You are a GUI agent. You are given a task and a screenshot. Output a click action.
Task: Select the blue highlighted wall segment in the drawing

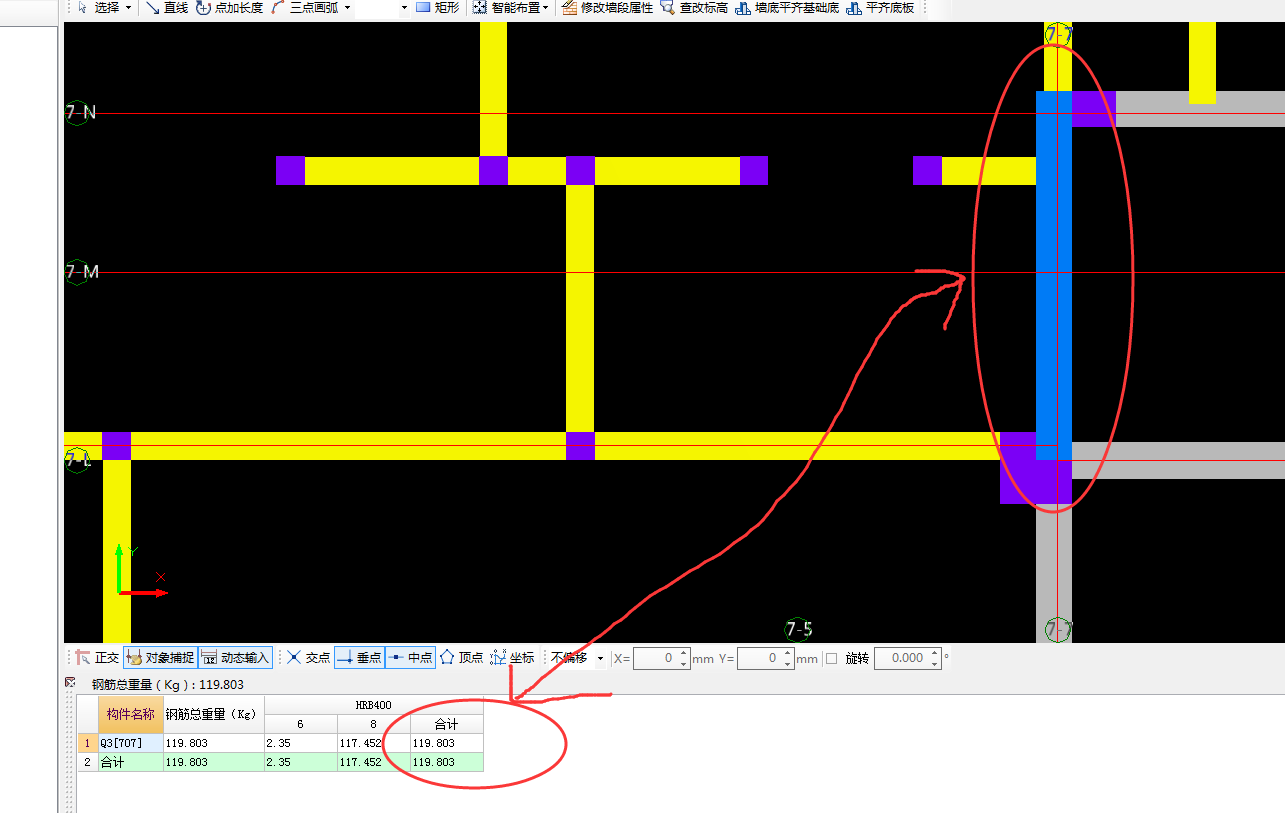point(1054,275)
